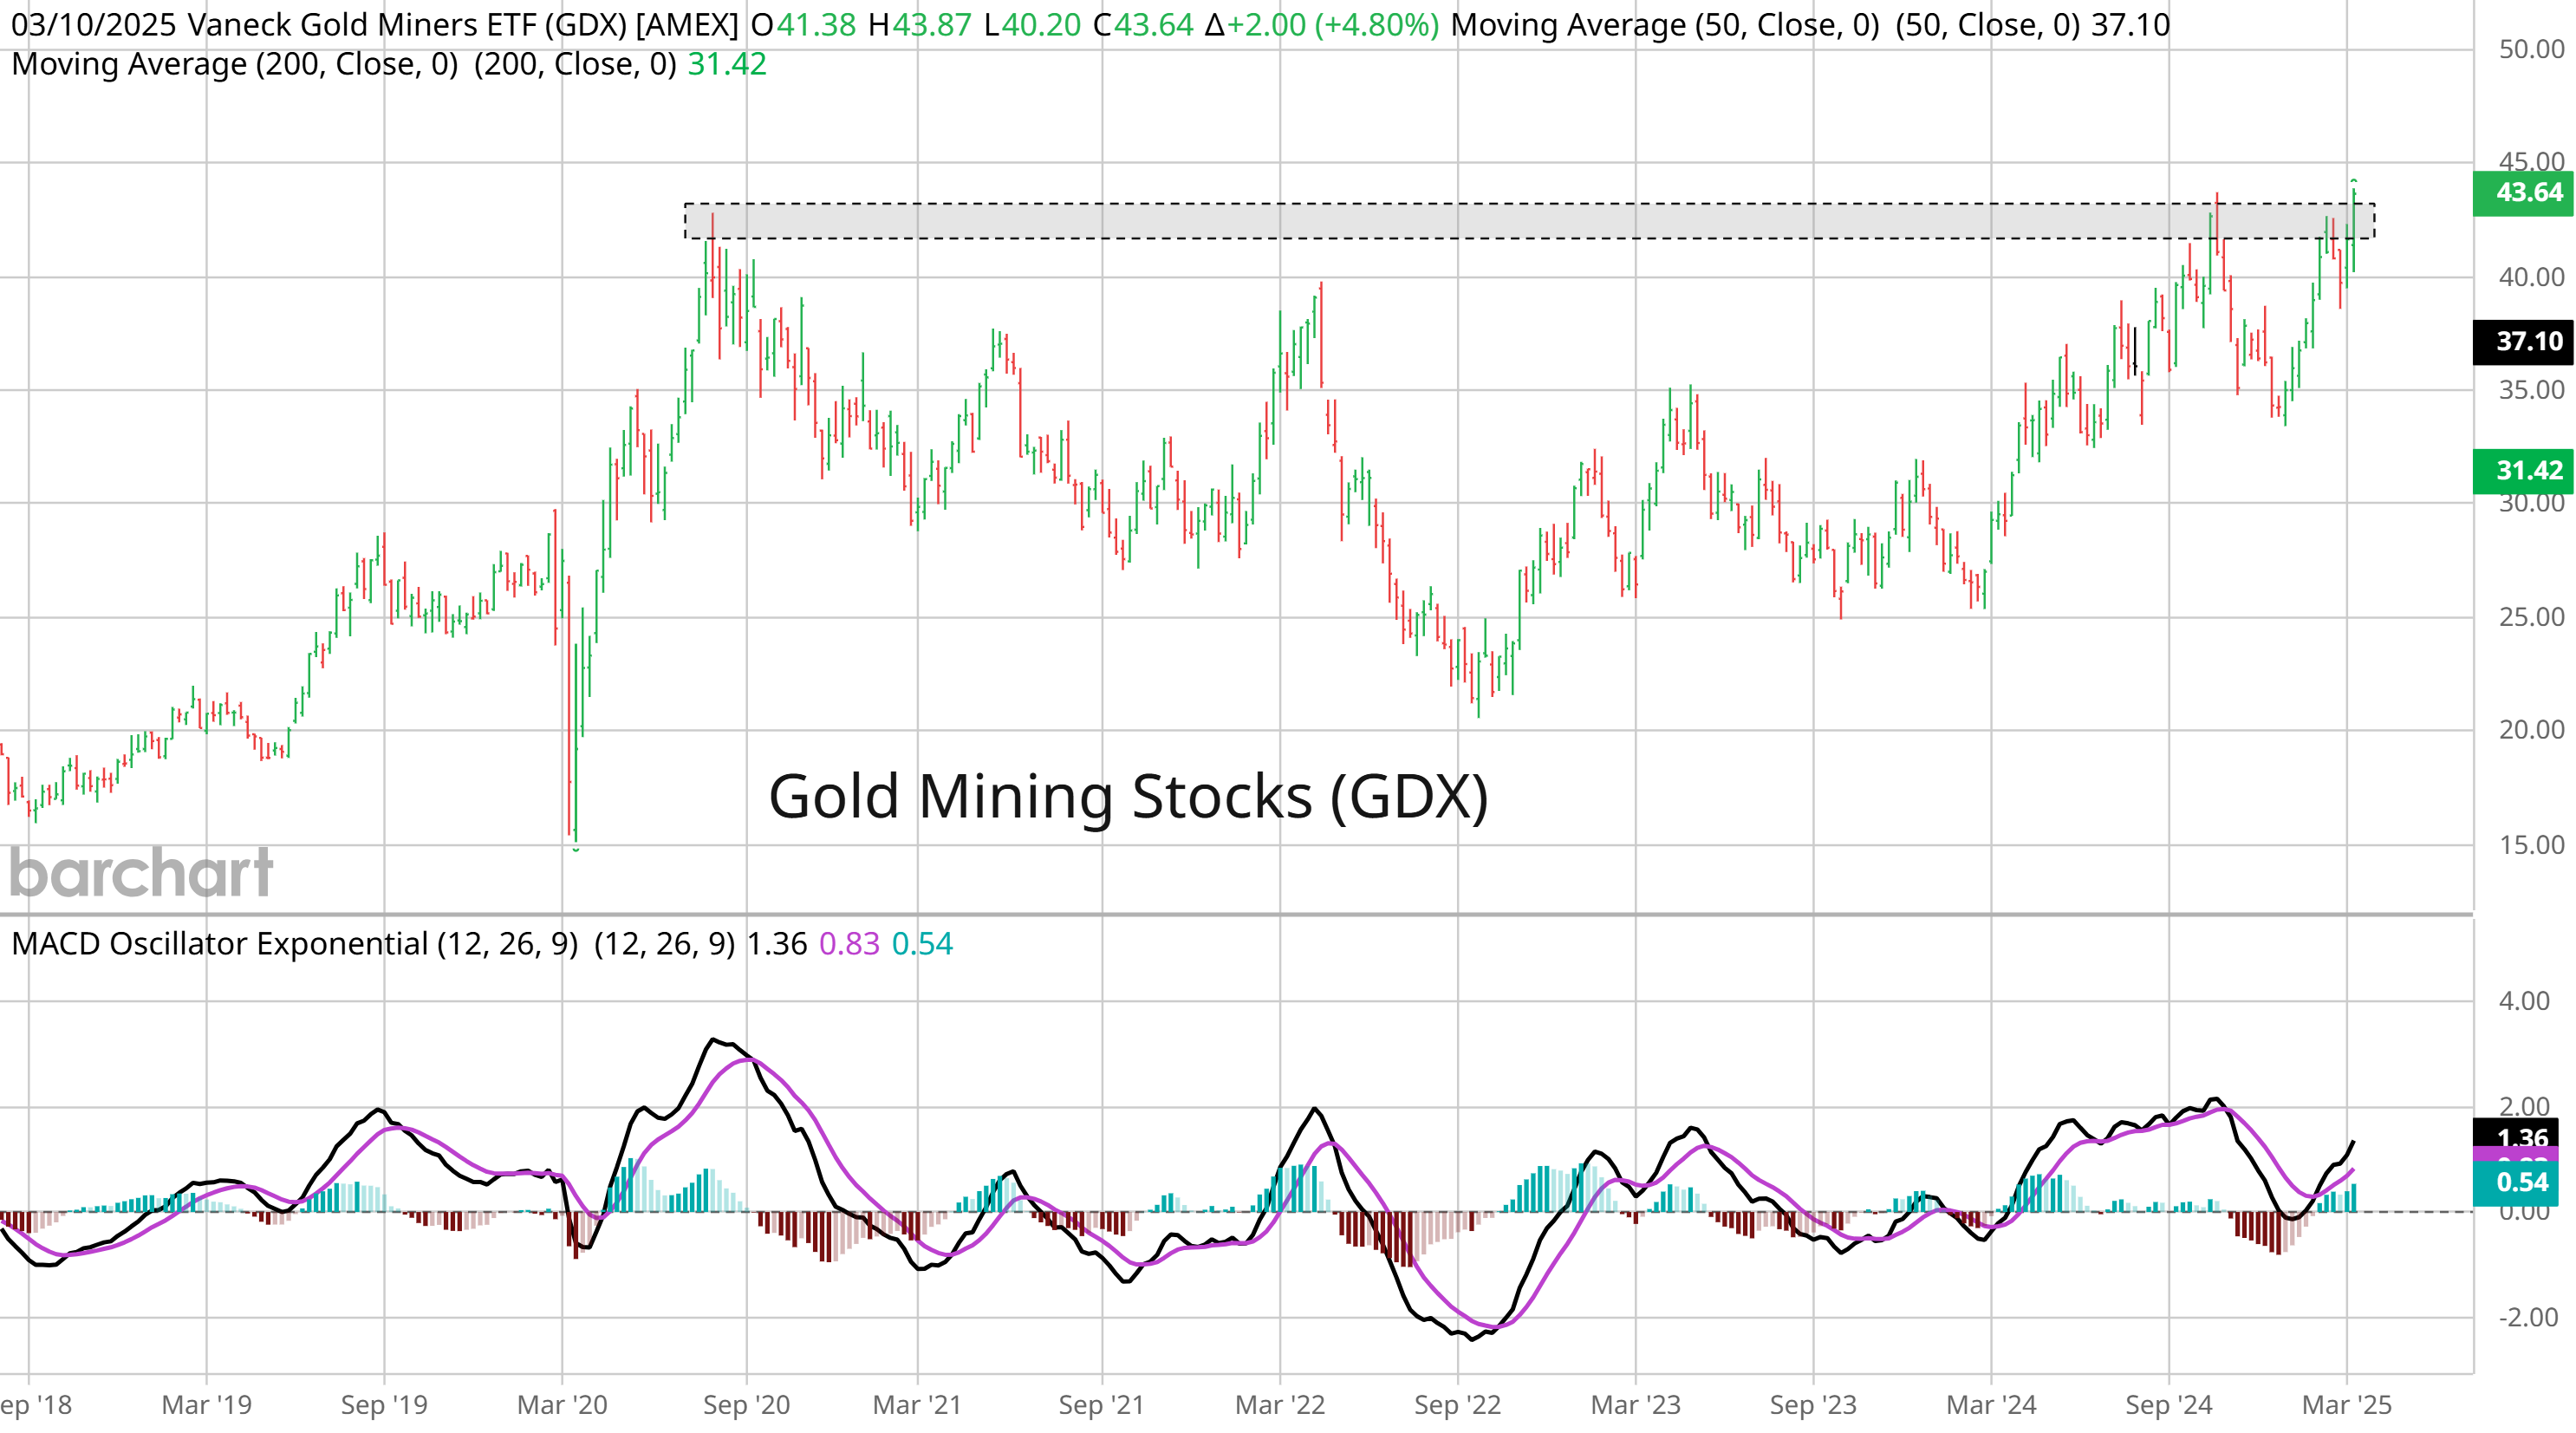This screenshot has width=2576, height=1433.
Task: Click the H43.87 high value
Action: [x=920, y=25]
